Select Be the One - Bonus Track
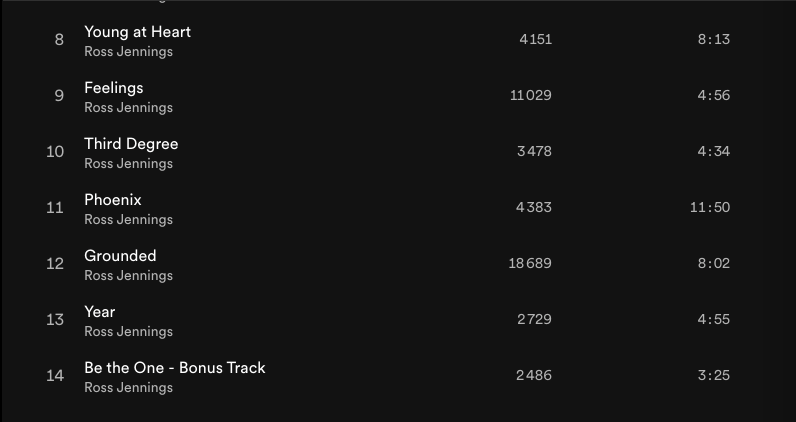796x422 pixels. 174,368
